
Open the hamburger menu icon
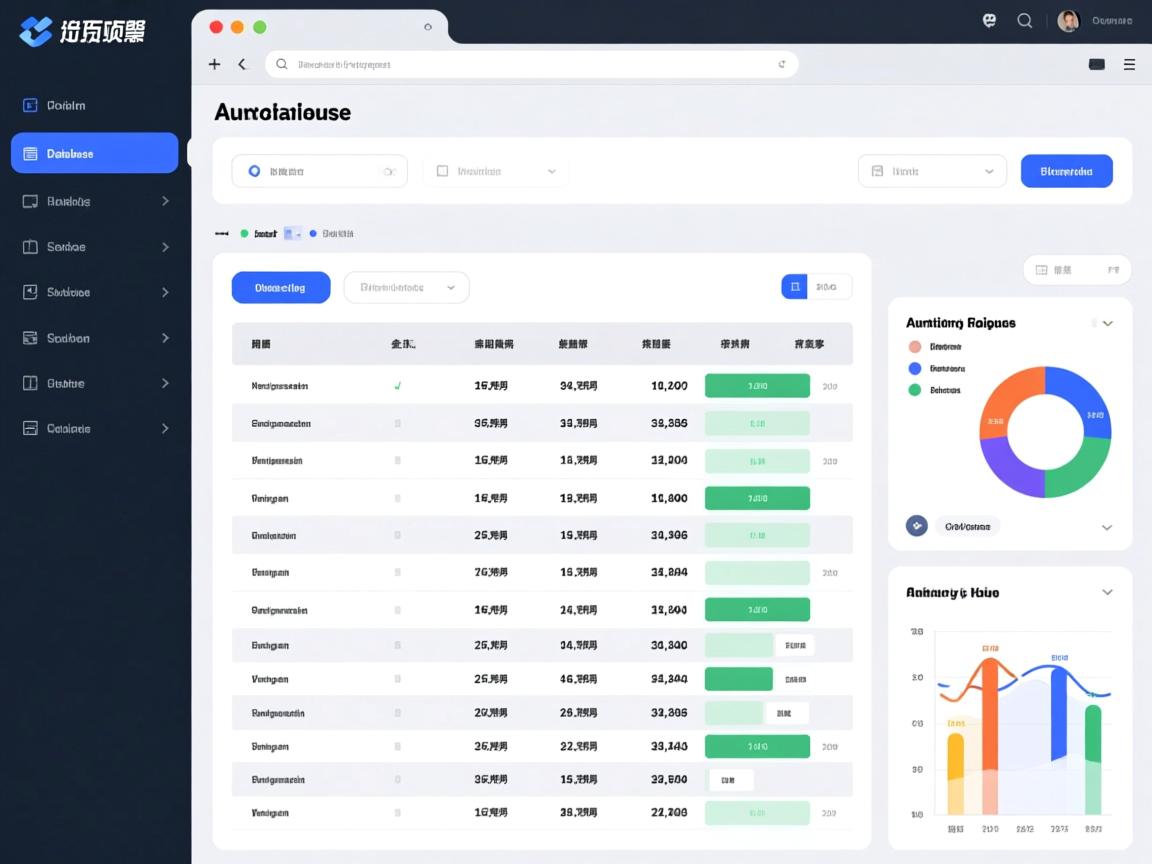pyautogui.click(x=1129, y=64)
